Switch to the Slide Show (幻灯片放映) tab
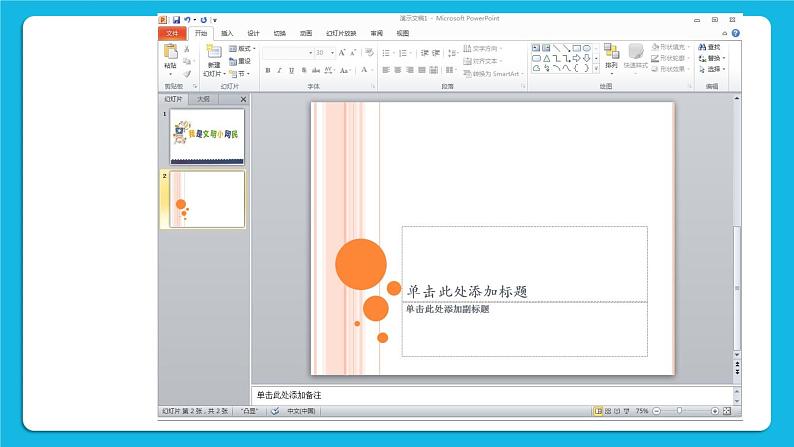The width and height of the screenshot is (794, 447). [341, 33]
